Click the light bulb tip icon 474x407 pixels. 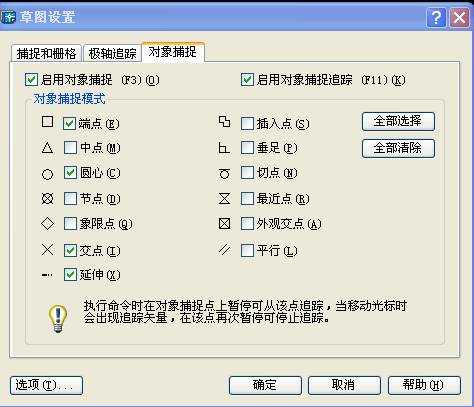click(58, 319)
